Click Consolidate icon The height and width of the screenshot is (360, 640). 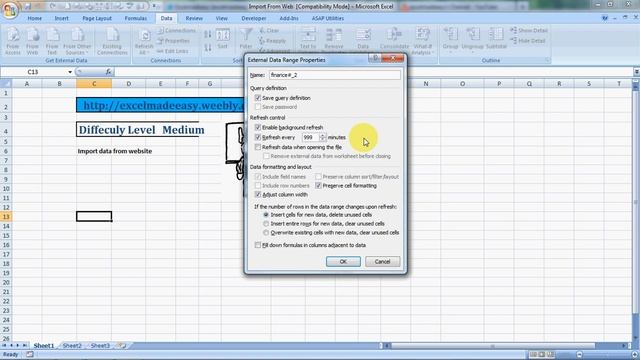(x=394, y=40)
